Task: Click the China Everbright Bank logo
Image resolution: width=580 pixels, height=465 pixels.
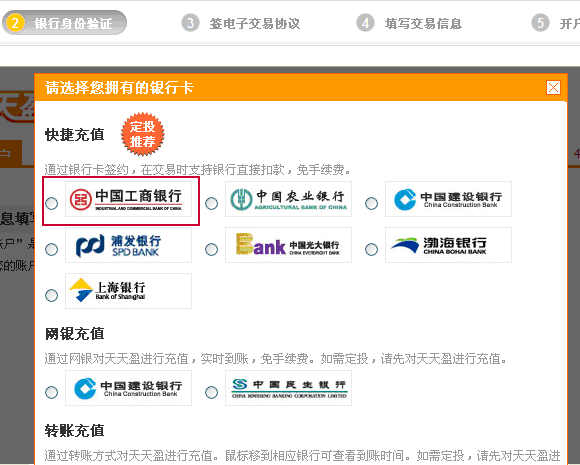Action: pos(288,245)
